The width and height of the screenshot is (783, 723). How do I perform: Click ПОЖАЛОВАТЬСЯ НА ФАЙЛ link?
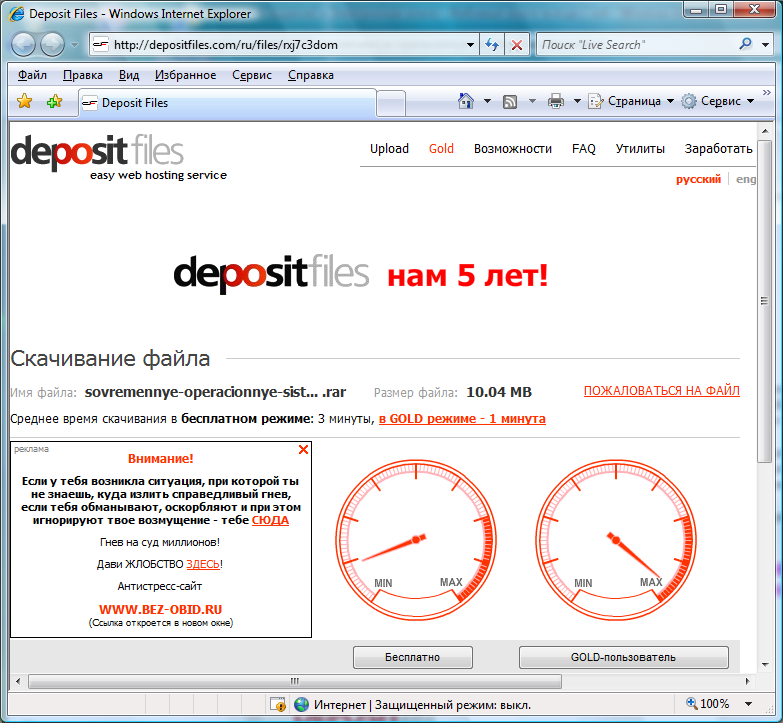pyautogui.click(x=662, y=391)
